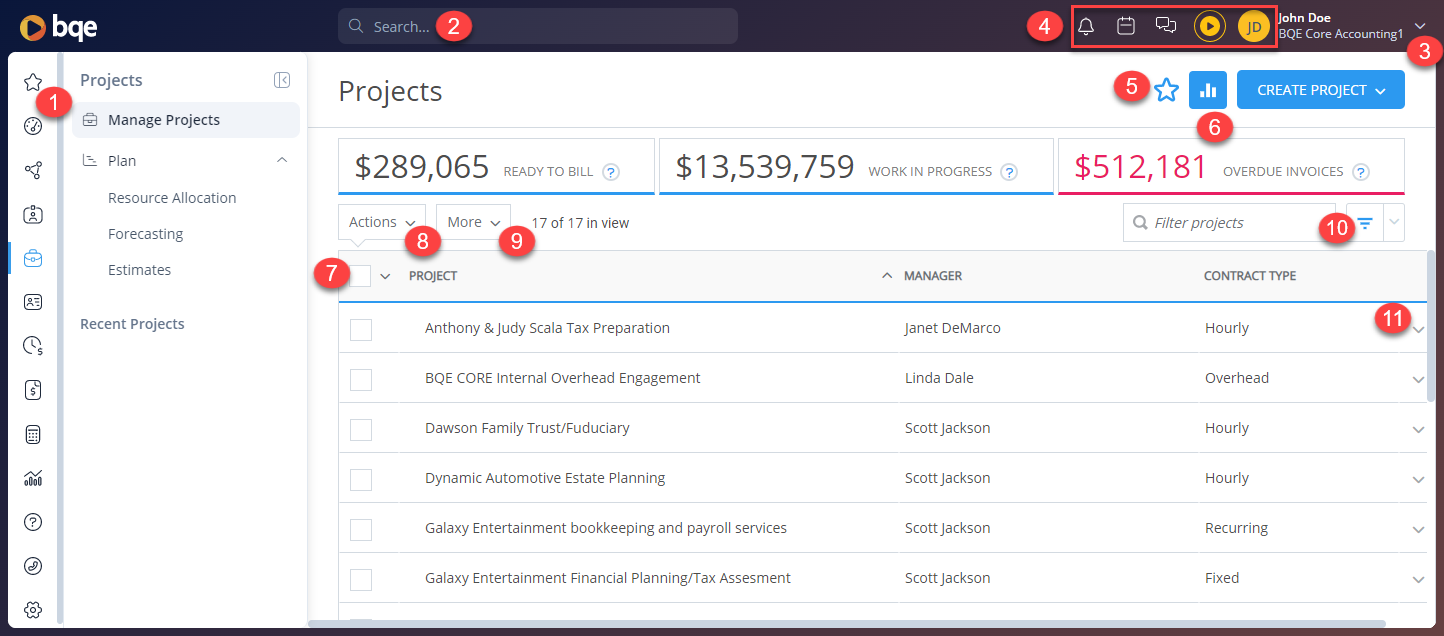Open dropdown arrow beside the filter icon
Viewport: 1444px width, 636px height.
point(1394,222)
